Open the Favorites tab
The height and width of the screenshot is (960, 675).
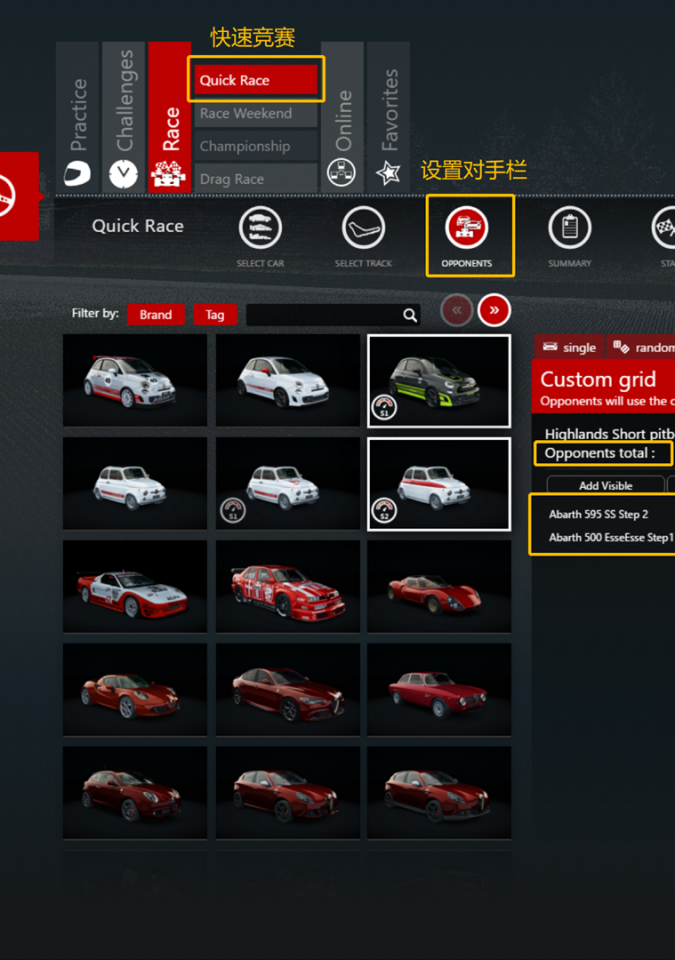(x=388, y=116)
